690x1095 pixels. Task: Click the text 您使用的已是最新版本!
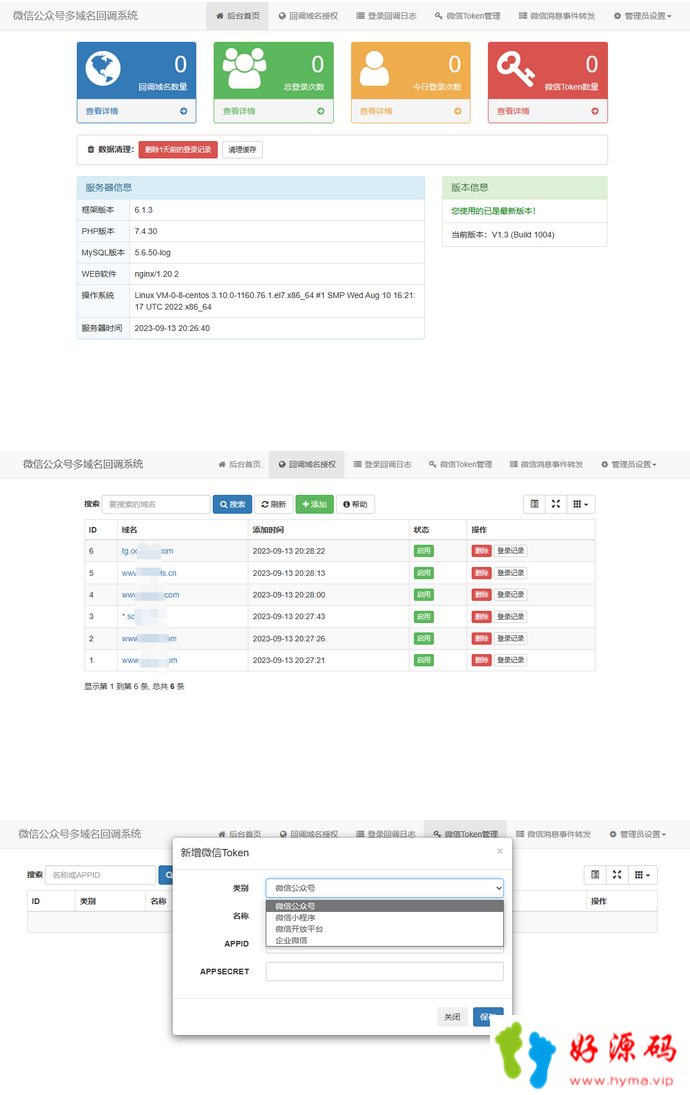click(493, 211)
